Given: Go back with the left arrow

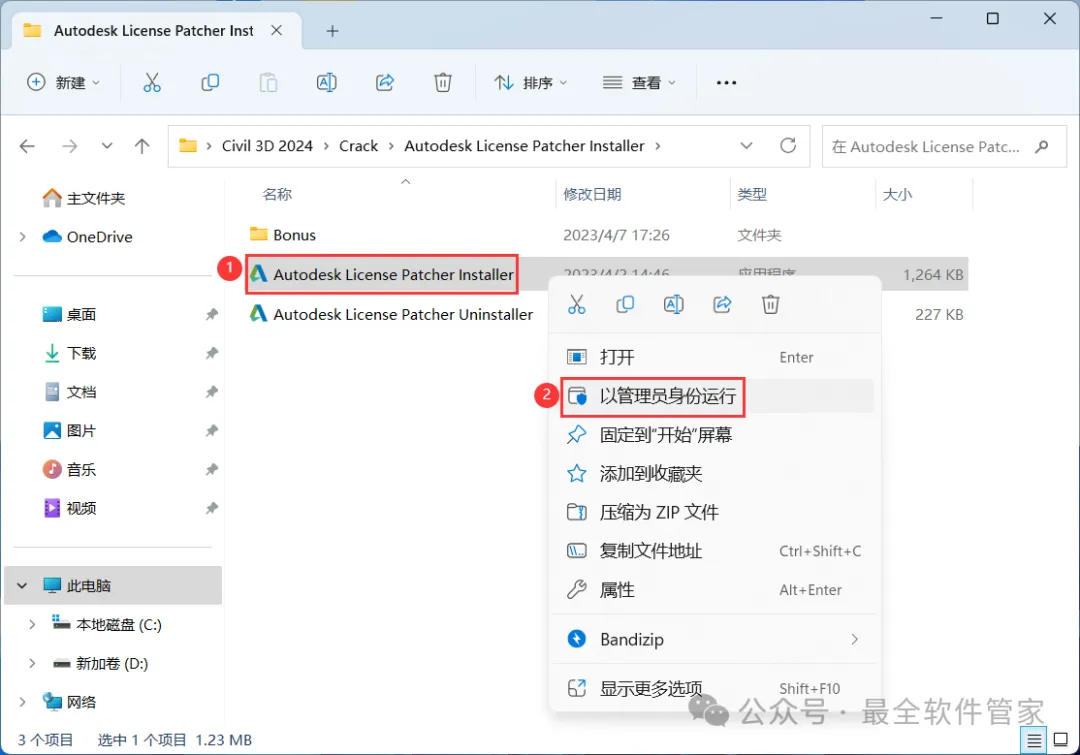Looking at the screenshot, I should click(x=27, y=146).
